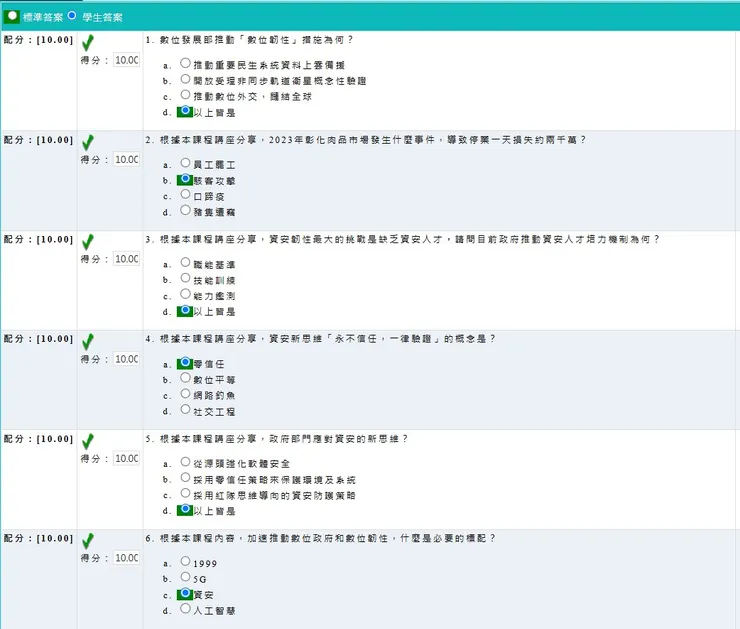This screenshot has height=629, width=740.
Task: Choose 5G option in question 6
Action: pyautogui.click(x=185, y=577)
